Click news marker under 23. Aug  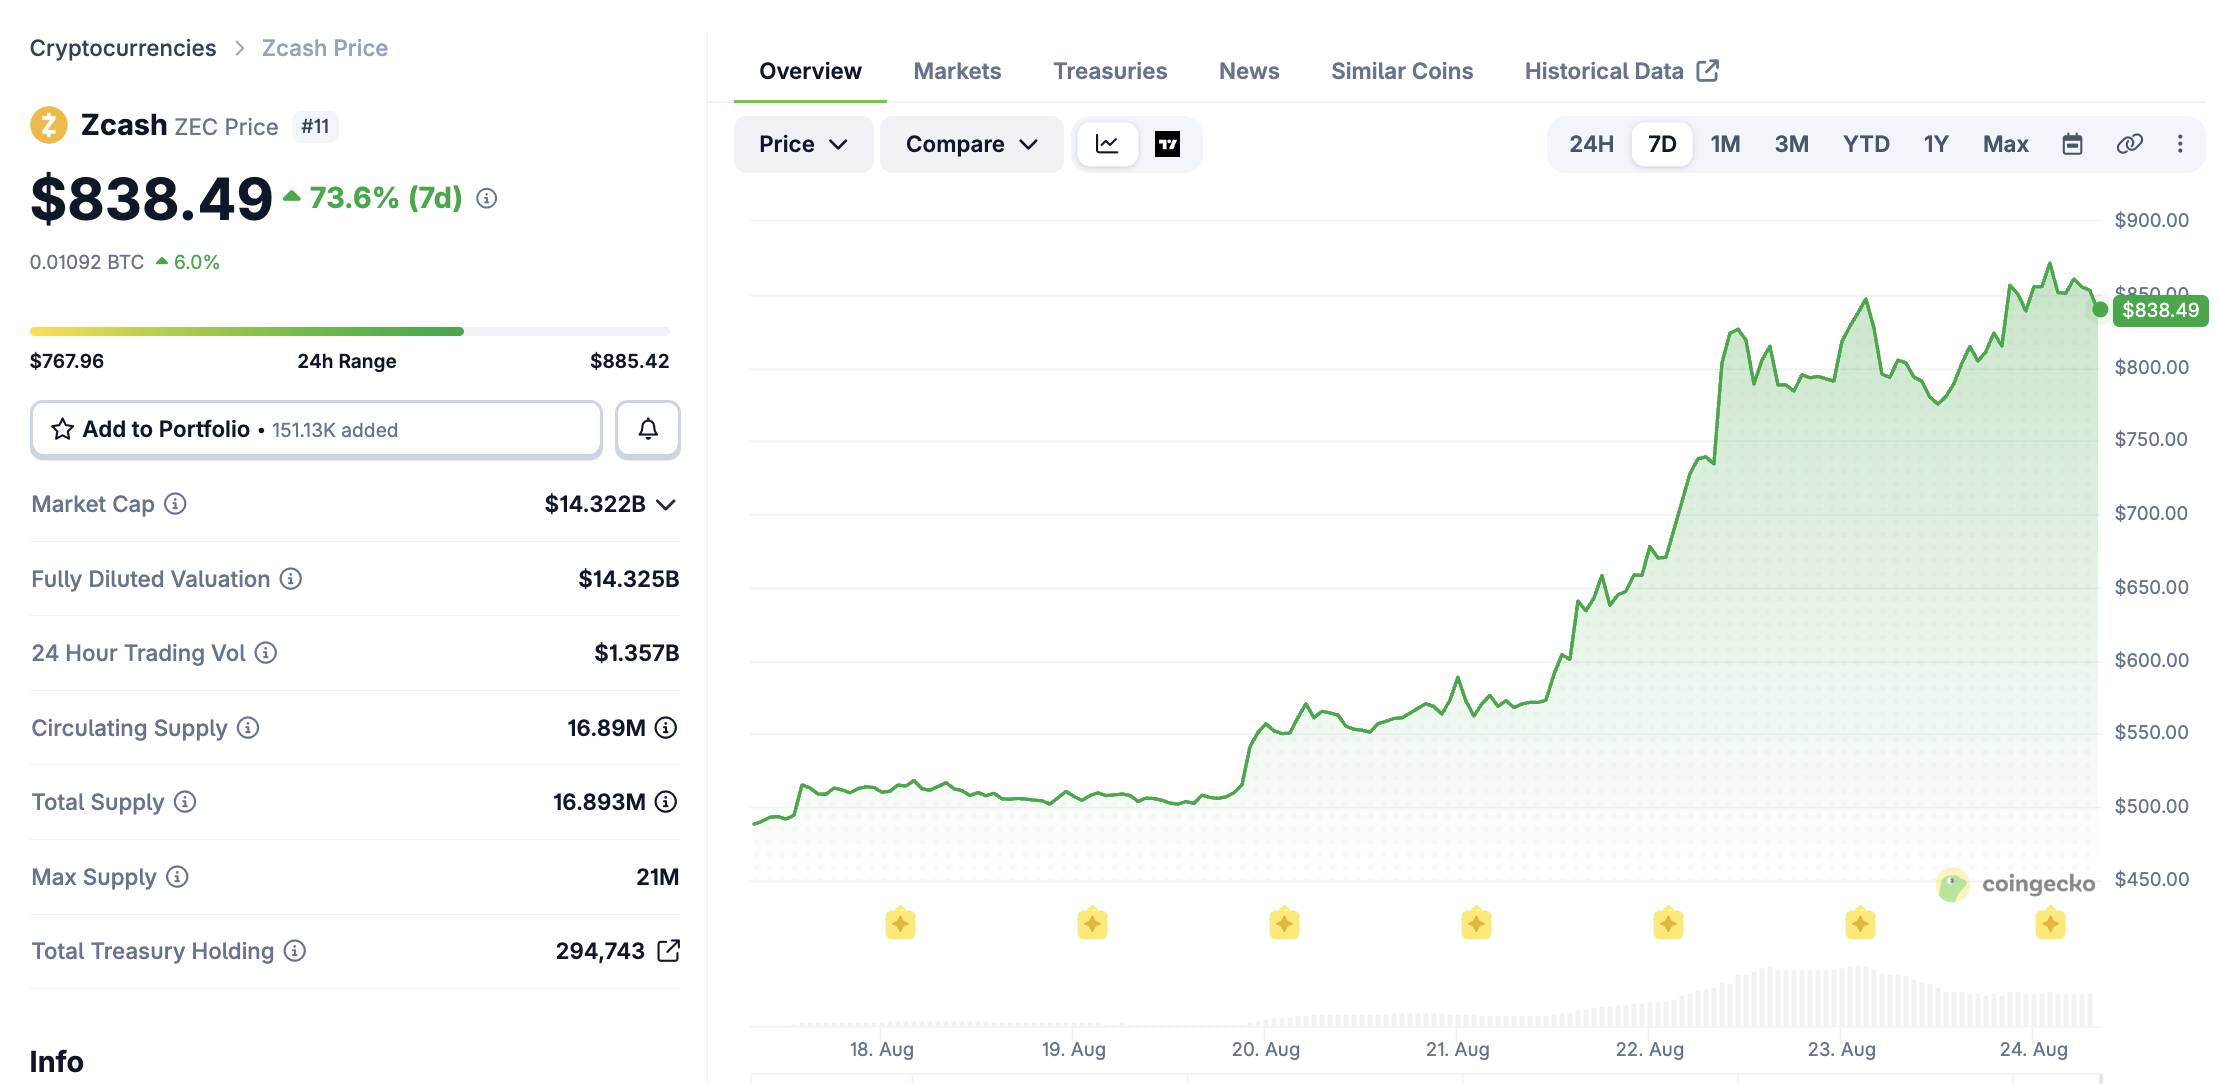coord(1860,923)
